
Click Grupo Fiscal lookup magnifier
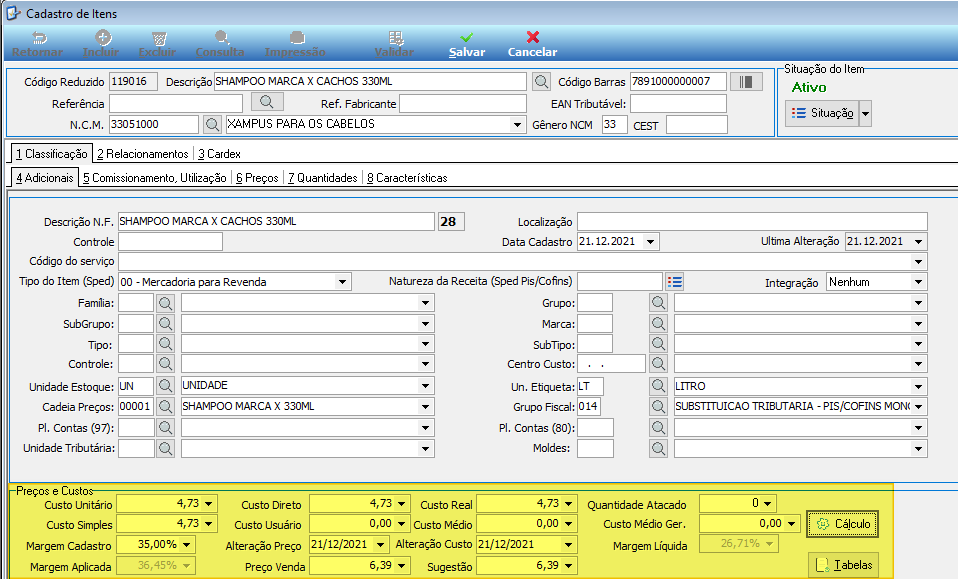[x=658, y=406]
